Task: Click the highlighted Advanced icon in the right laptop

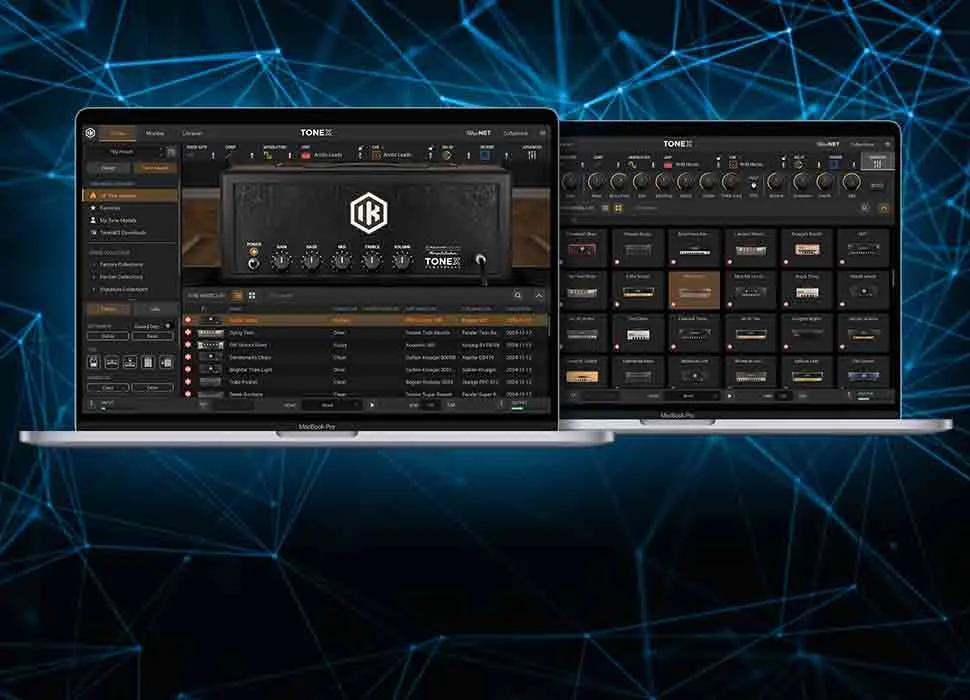Action: (x=877, y=162)
